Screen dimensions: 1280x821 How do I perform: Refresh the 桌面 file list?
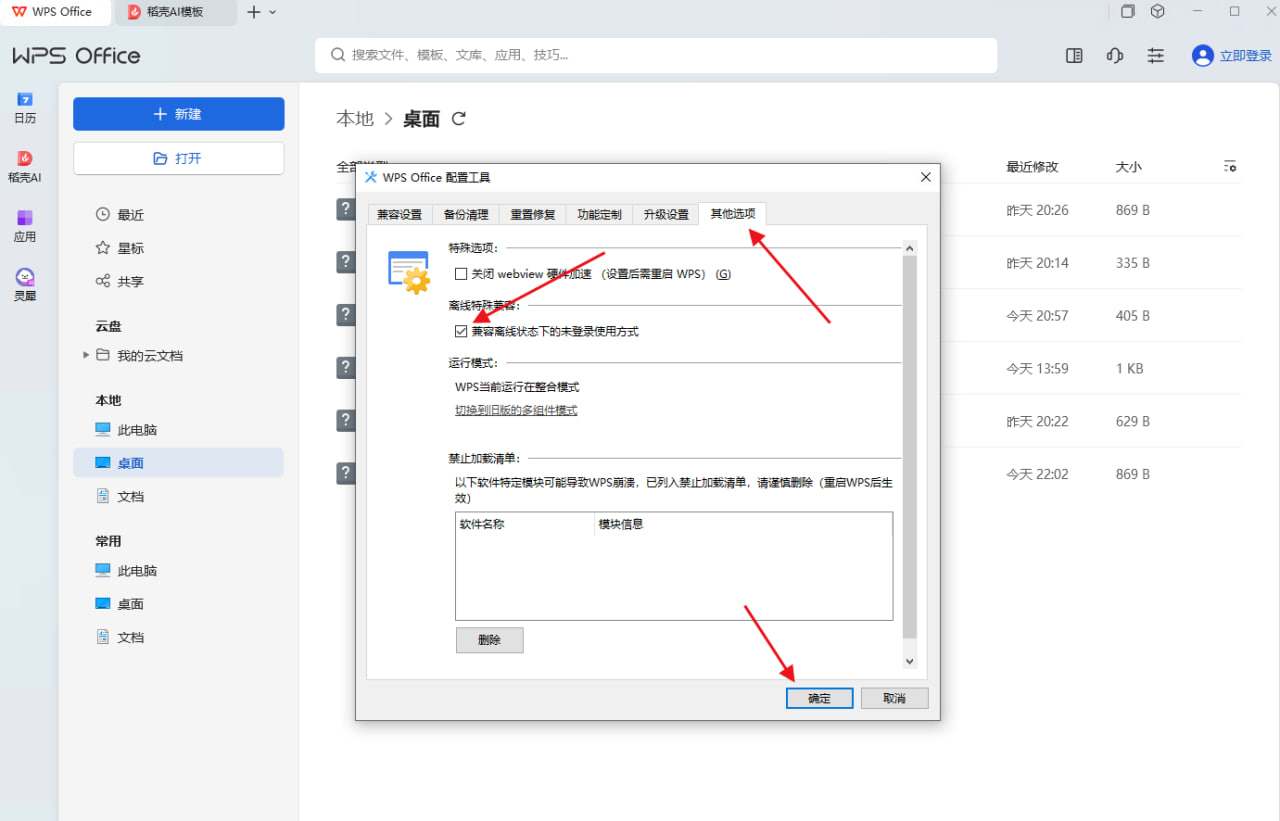click(x=459, y=119)
